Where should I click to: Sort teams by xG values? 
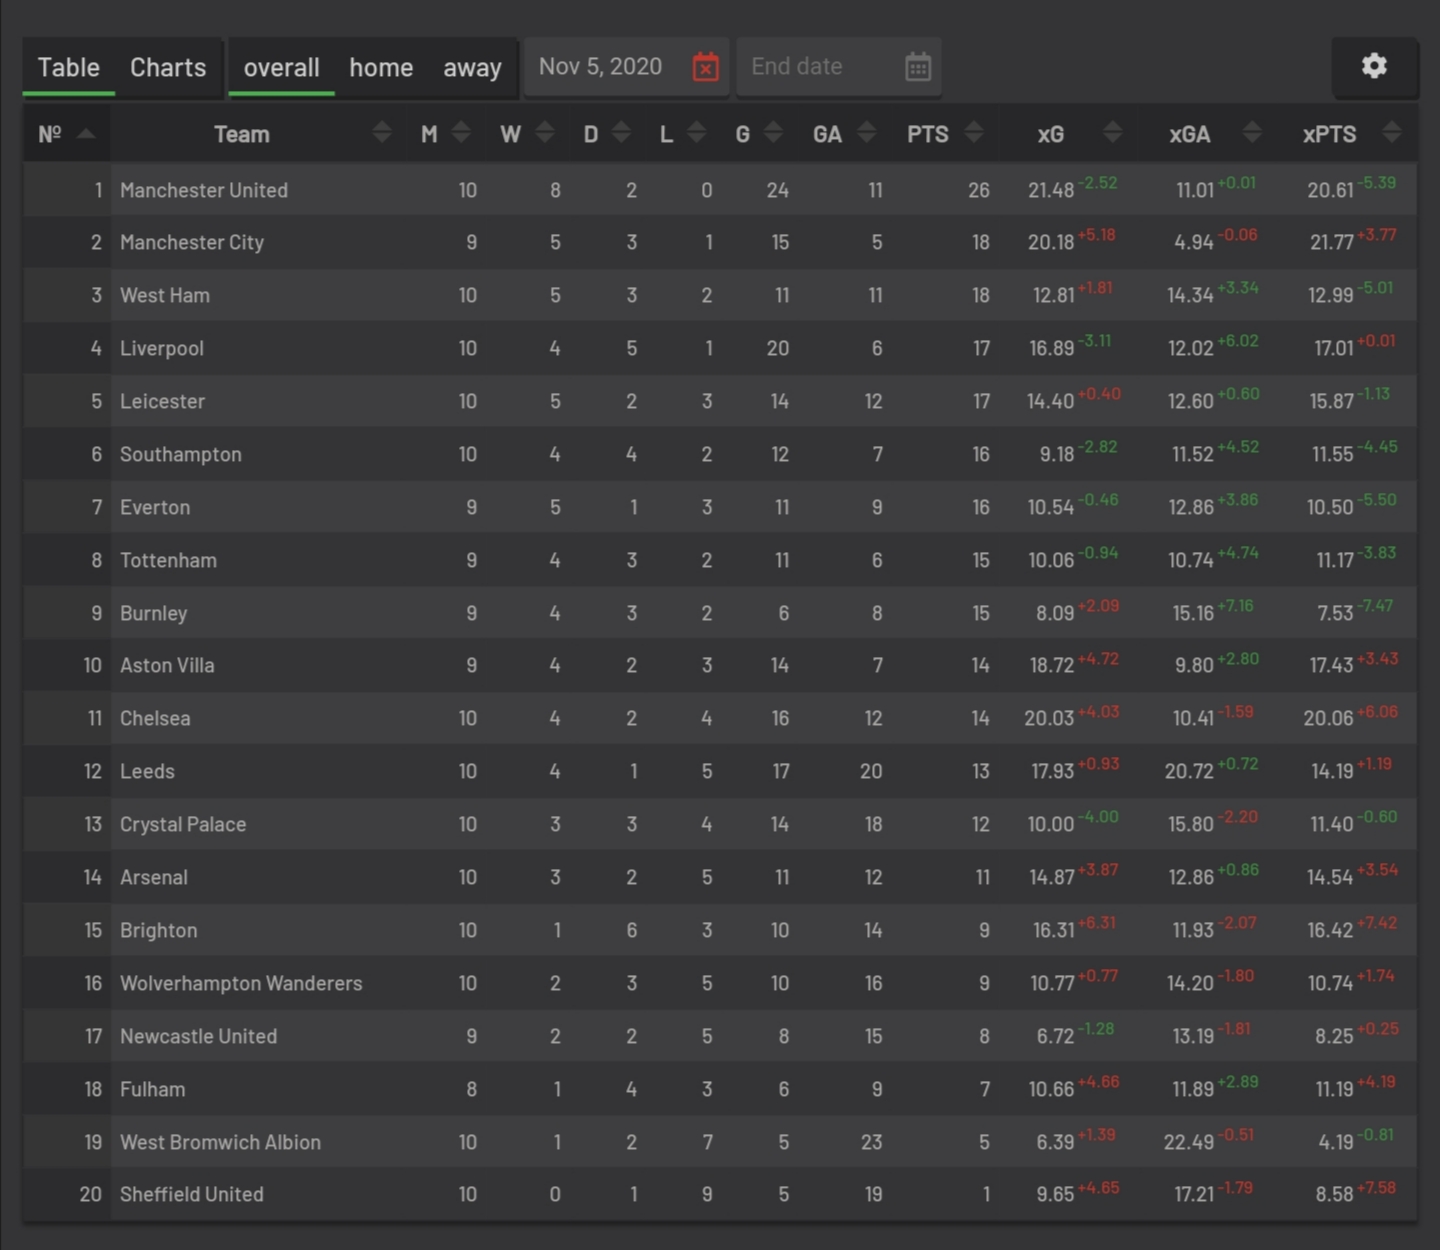click(1113, 132)
